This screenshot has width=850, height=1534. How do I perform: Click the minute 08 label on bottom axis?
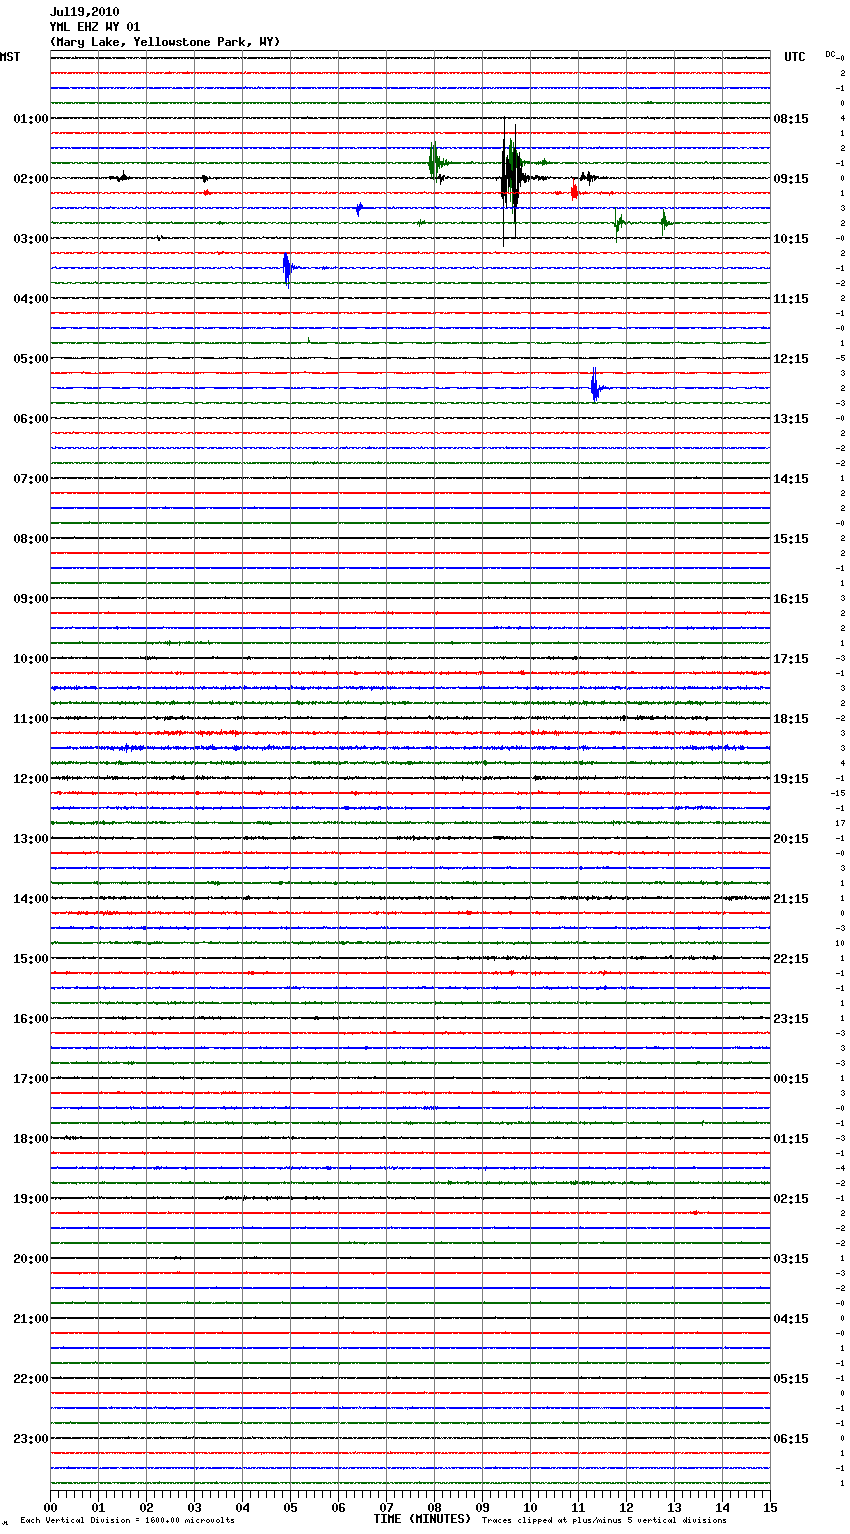pyautogui.click(x=434, y=1507)
